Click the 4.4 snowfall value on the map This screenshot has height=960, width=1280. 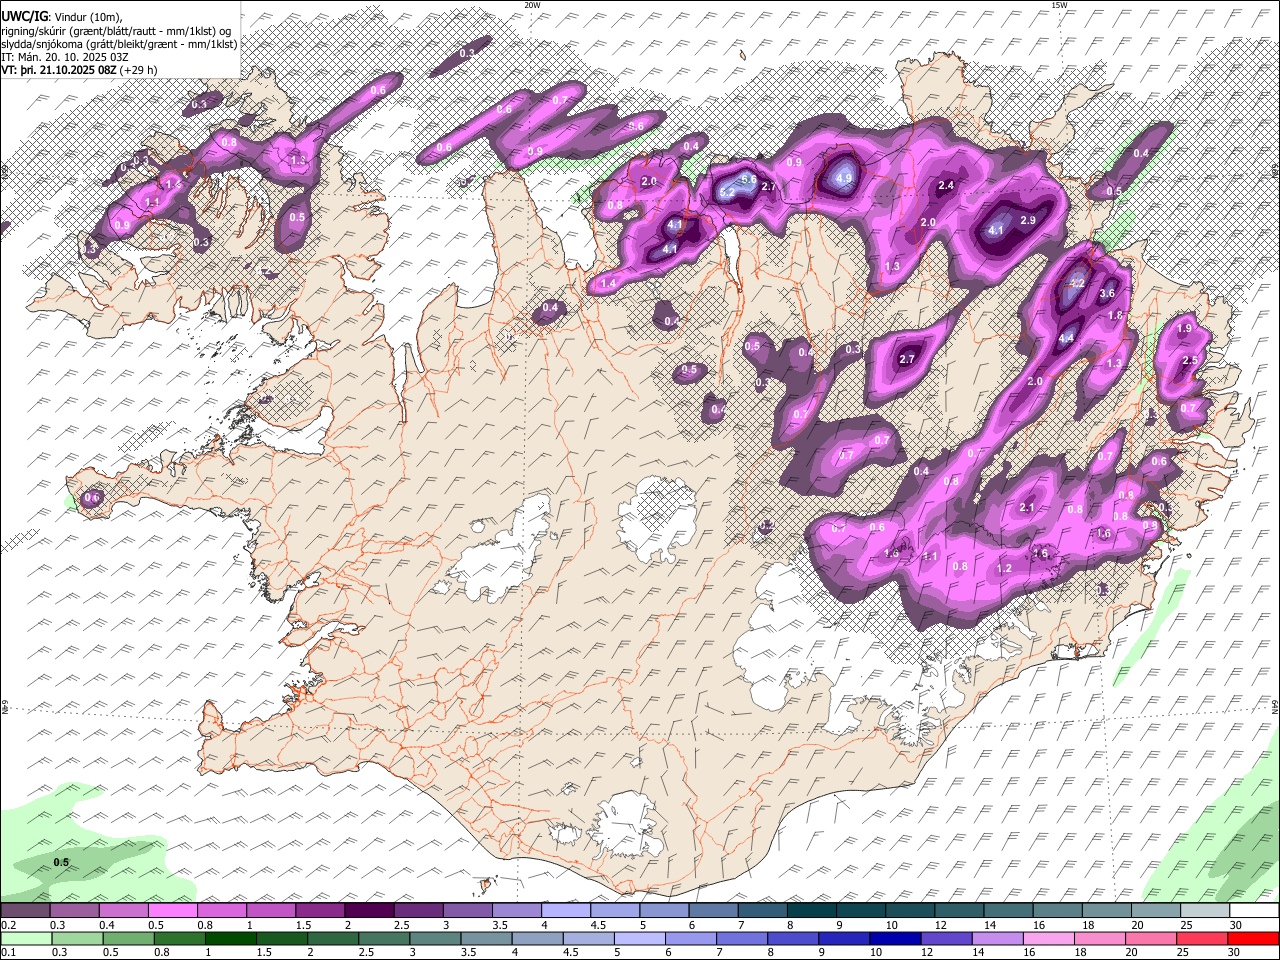1066,338
